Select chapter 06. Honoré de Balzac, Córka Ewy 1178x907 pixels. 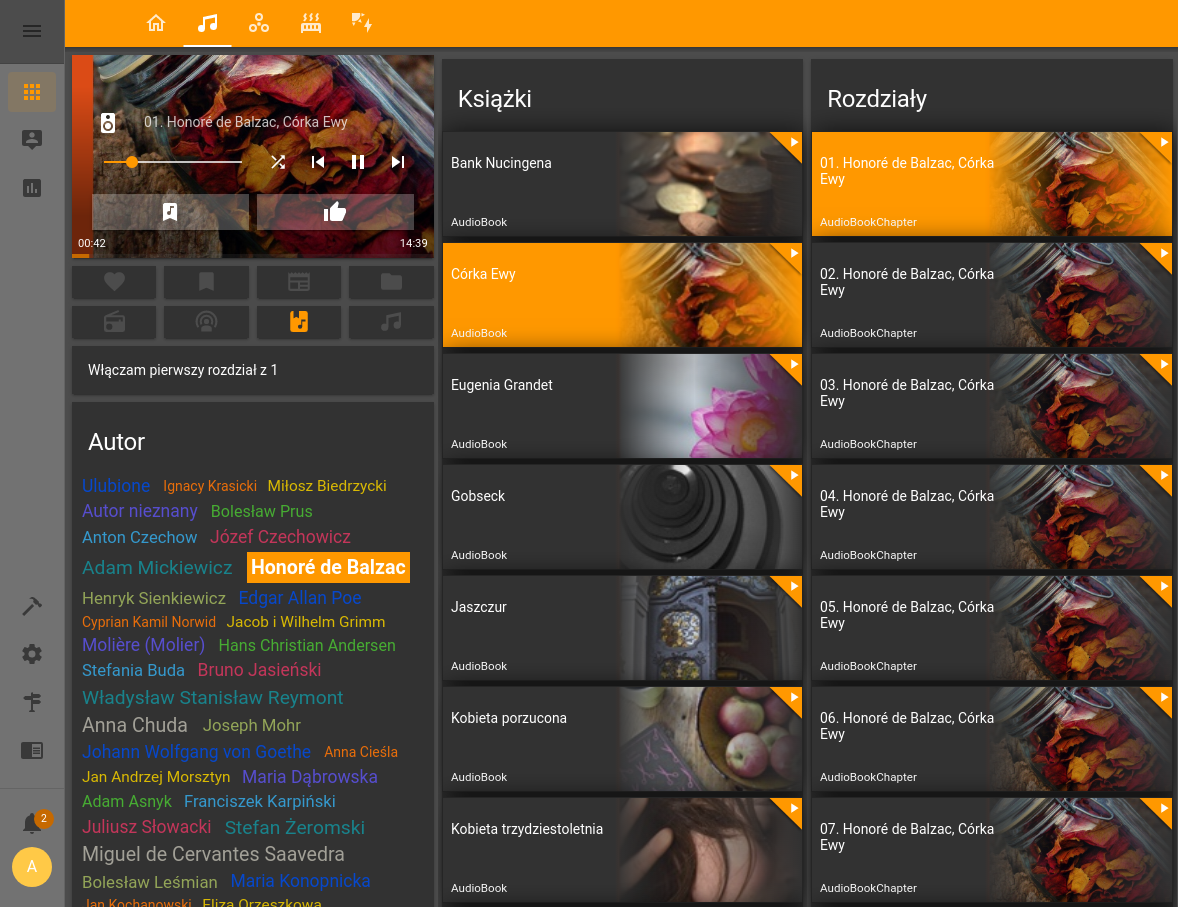pyautogui.click(x=992, y=739)
